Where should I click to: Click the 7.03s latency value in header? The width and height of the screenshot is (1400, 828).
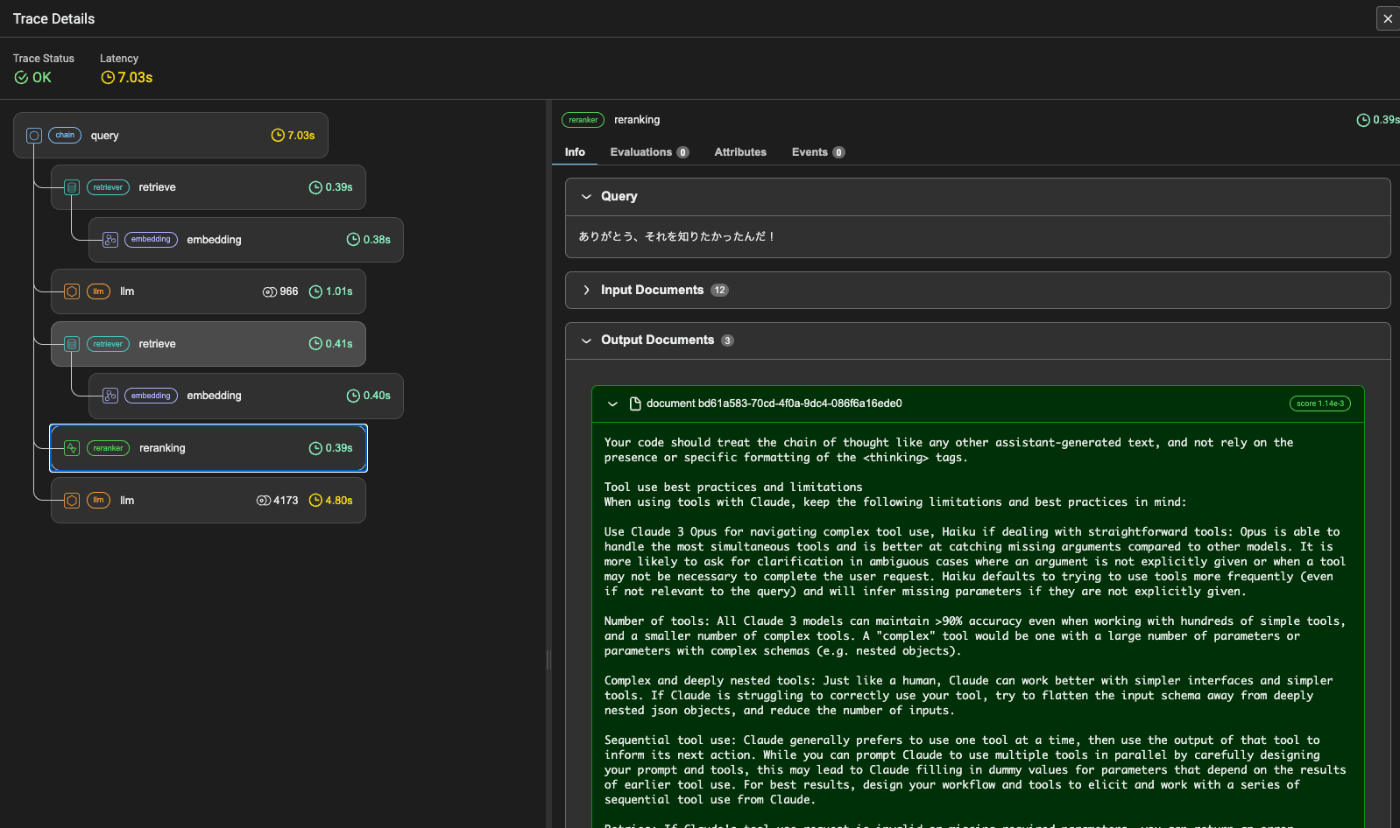click(x=135, y=77)
